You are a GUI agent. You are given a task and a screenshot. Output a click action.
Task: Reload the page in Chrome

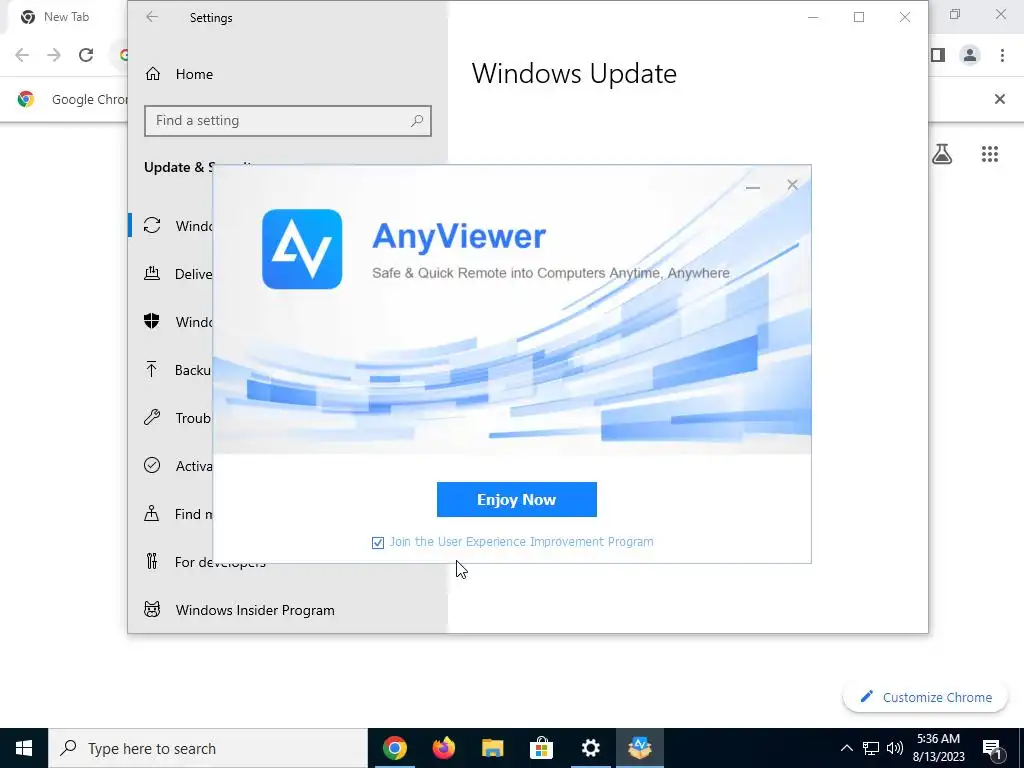tap(86, 55)
